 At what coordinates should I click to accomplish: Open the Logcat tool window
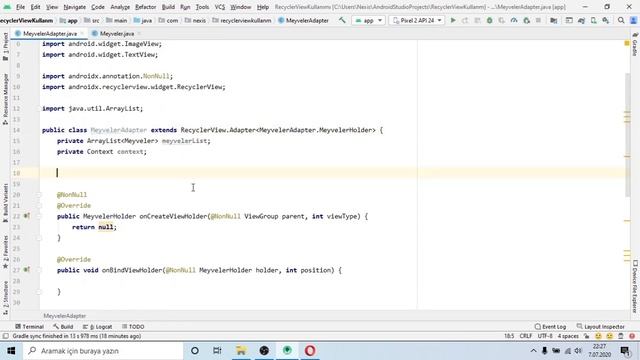pyautogui.click(x=98, y=327)
